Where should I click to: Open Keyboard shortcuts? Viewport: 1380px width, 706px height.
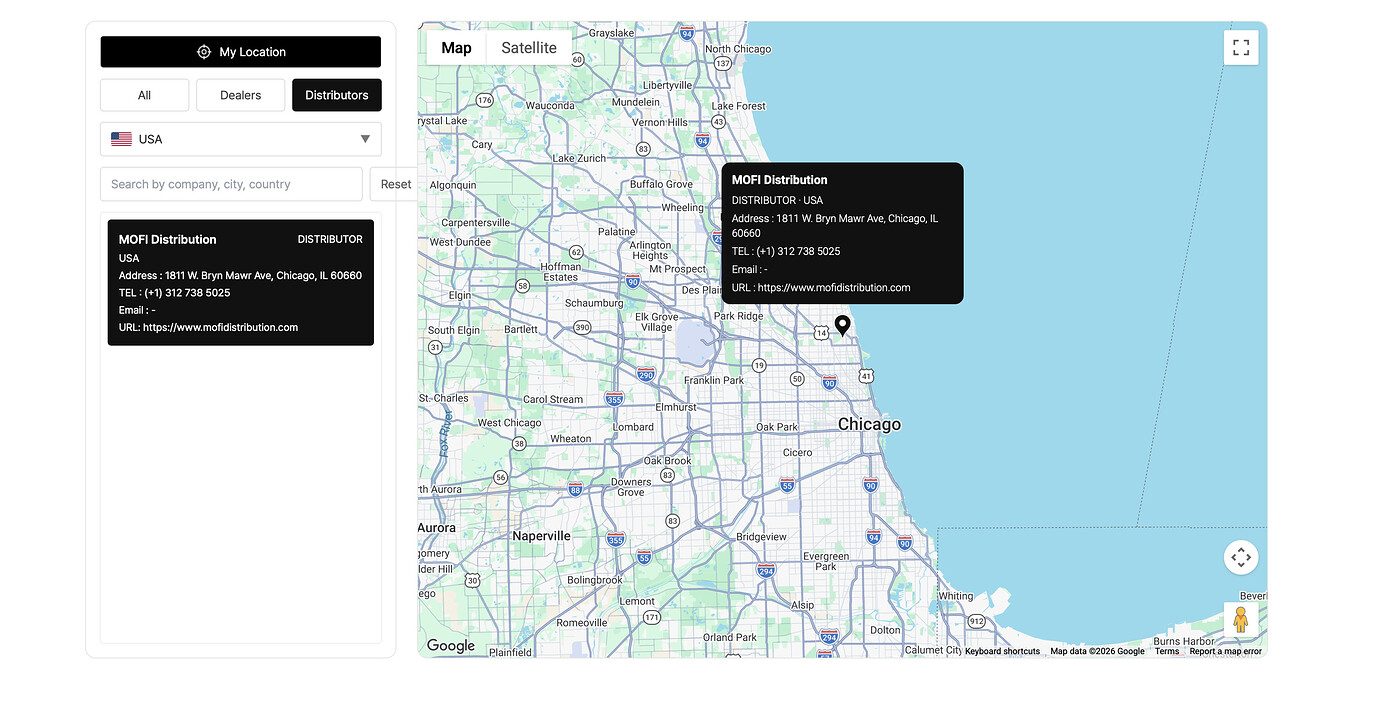(x=1002, y=651)
